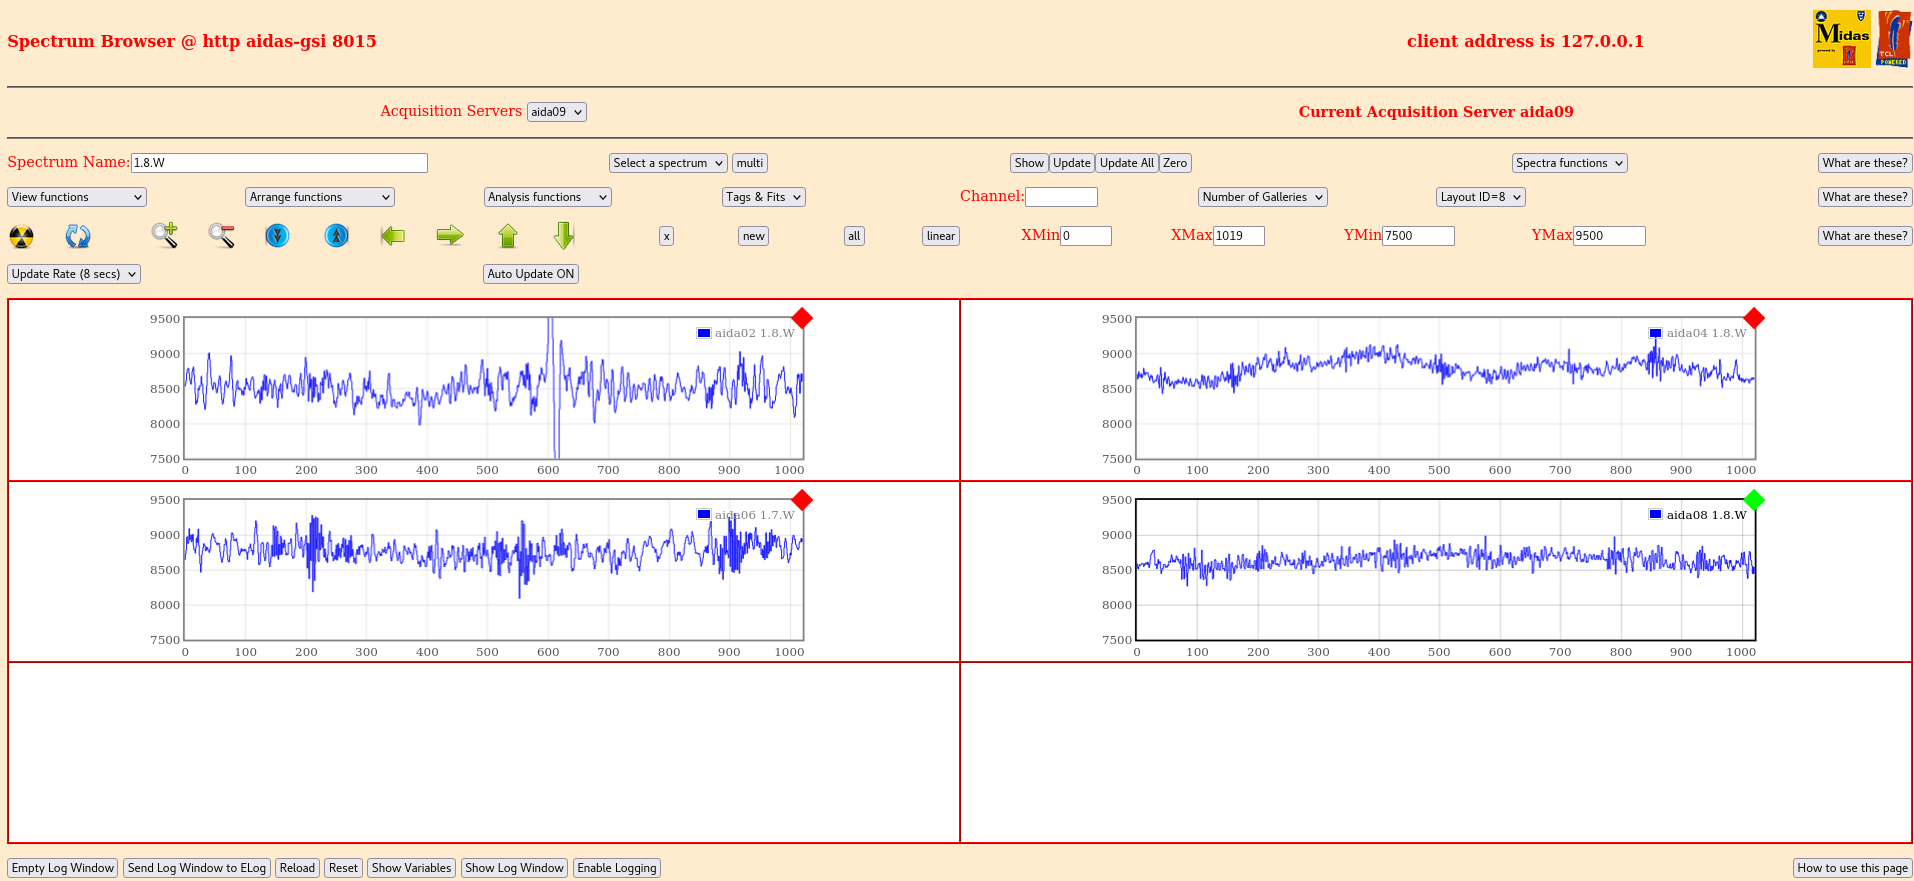Click the Channel input field
Viewport: 1914px width, 881px height.
point(1061,197)
